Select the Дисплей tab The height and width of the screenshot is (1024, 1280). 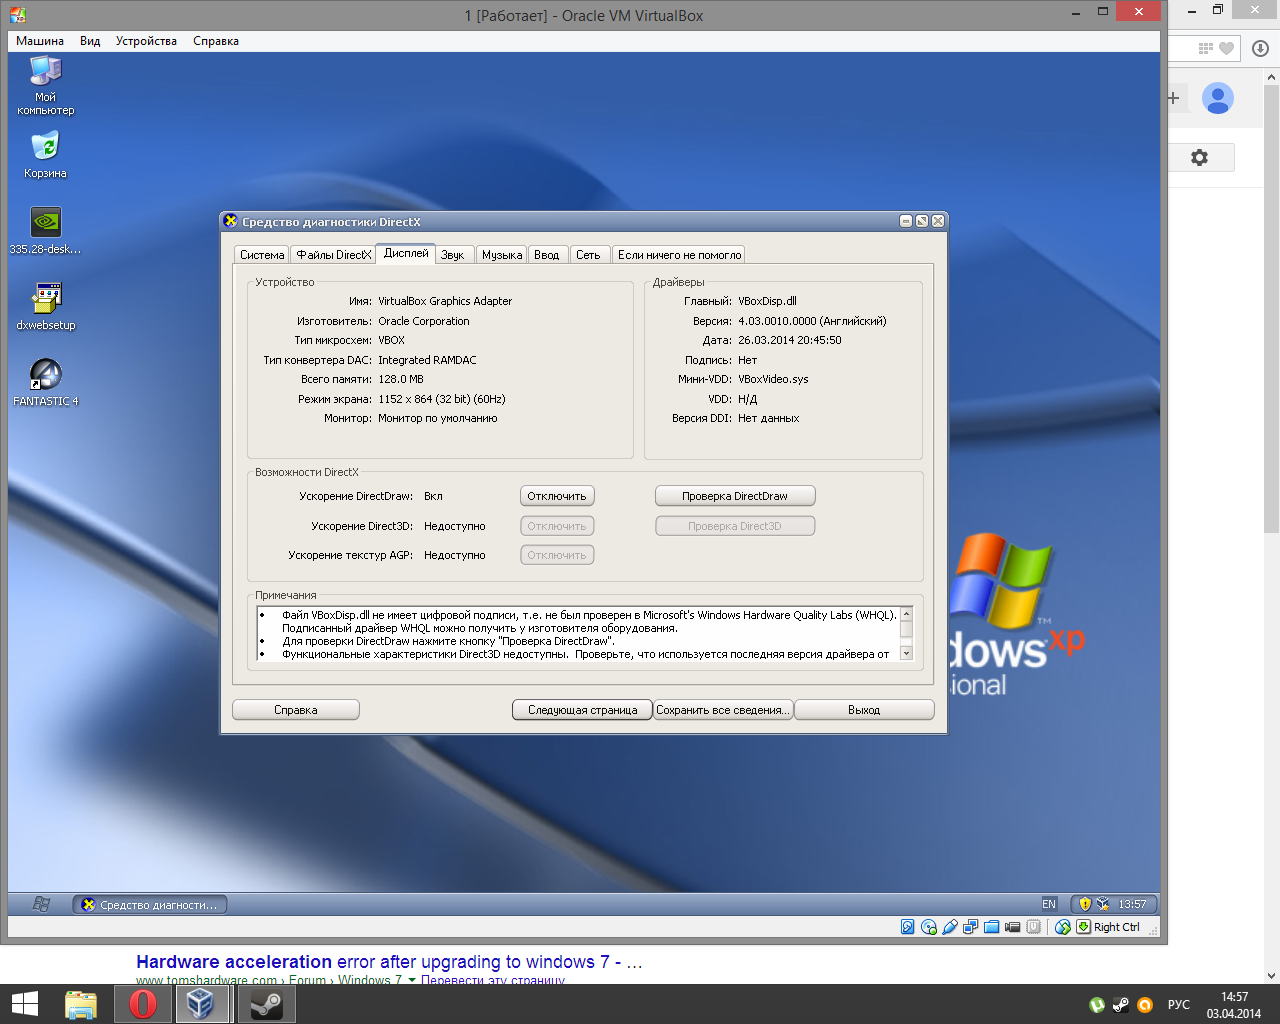pyautogui.click(x=406, y=253)
